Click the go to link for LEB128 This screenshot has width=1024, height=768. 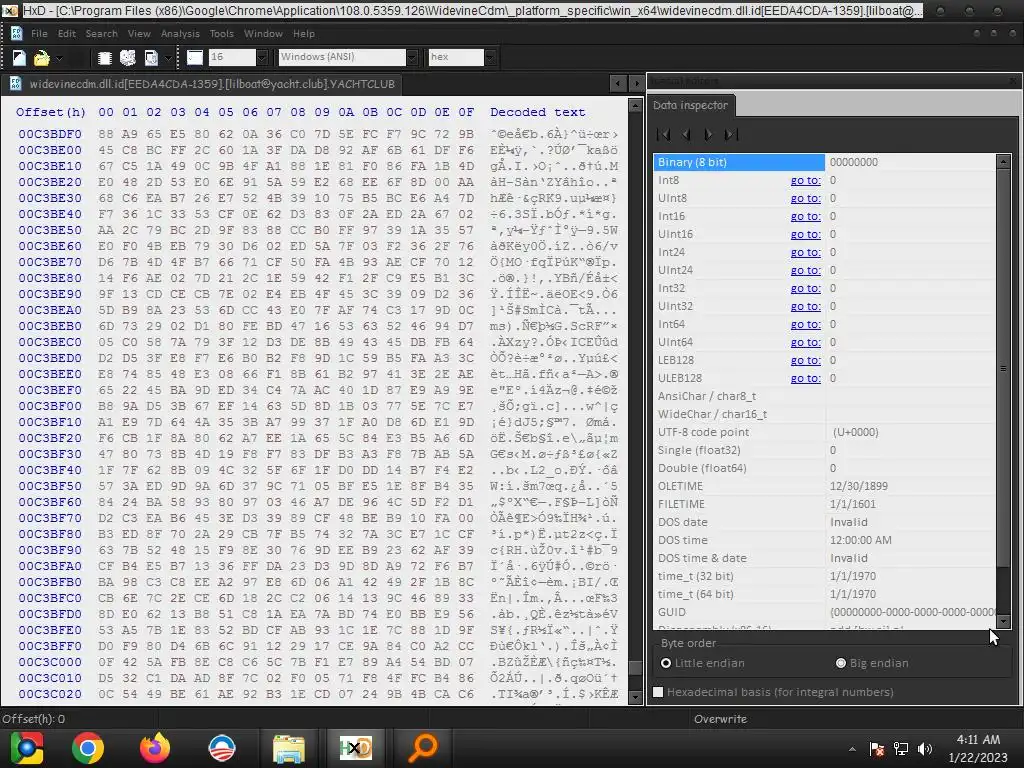coord(805,360)
